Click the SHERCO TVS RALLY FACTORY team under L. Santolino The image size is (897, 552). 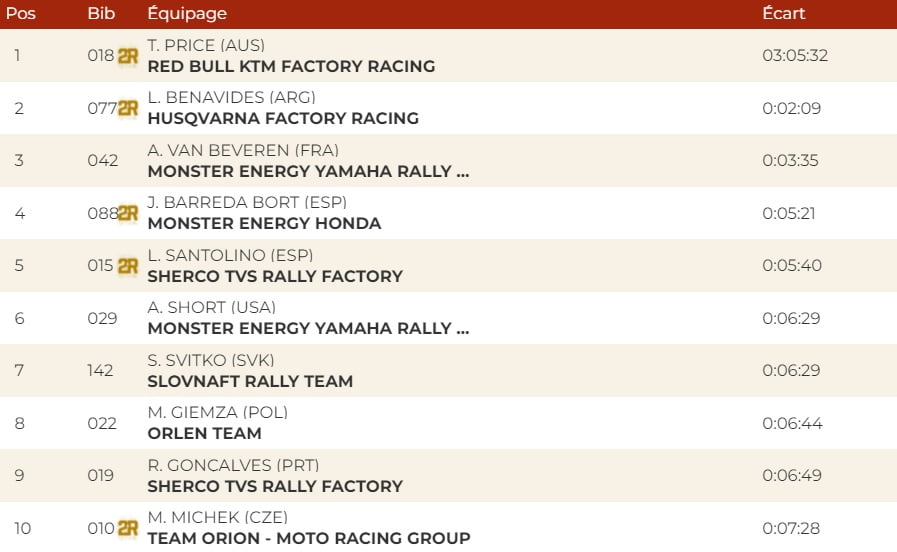coord(275,276)
